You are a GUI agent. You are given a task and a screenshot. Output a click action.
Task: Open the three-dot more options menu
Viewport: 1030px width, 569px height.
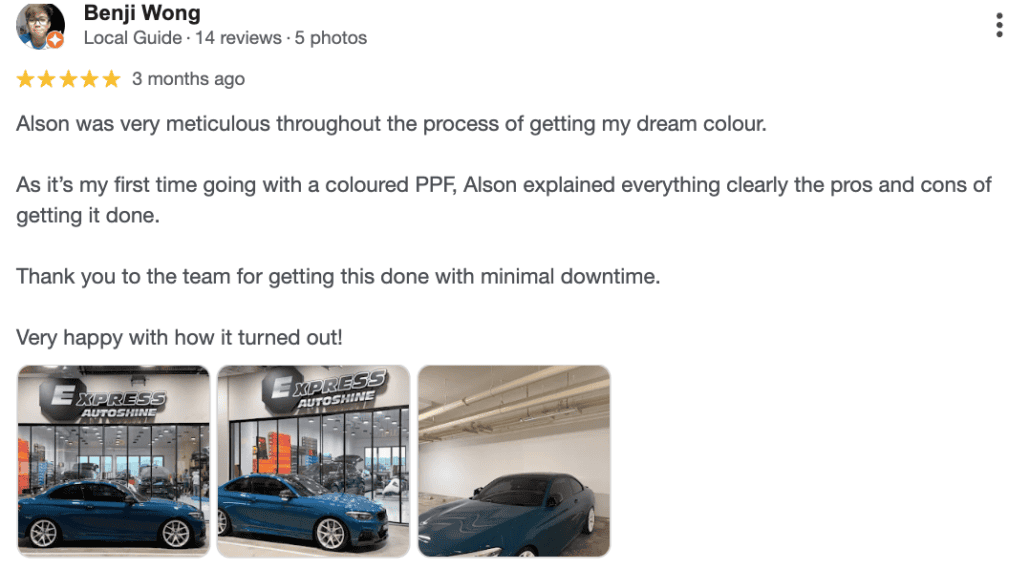(x=998, y=25)
